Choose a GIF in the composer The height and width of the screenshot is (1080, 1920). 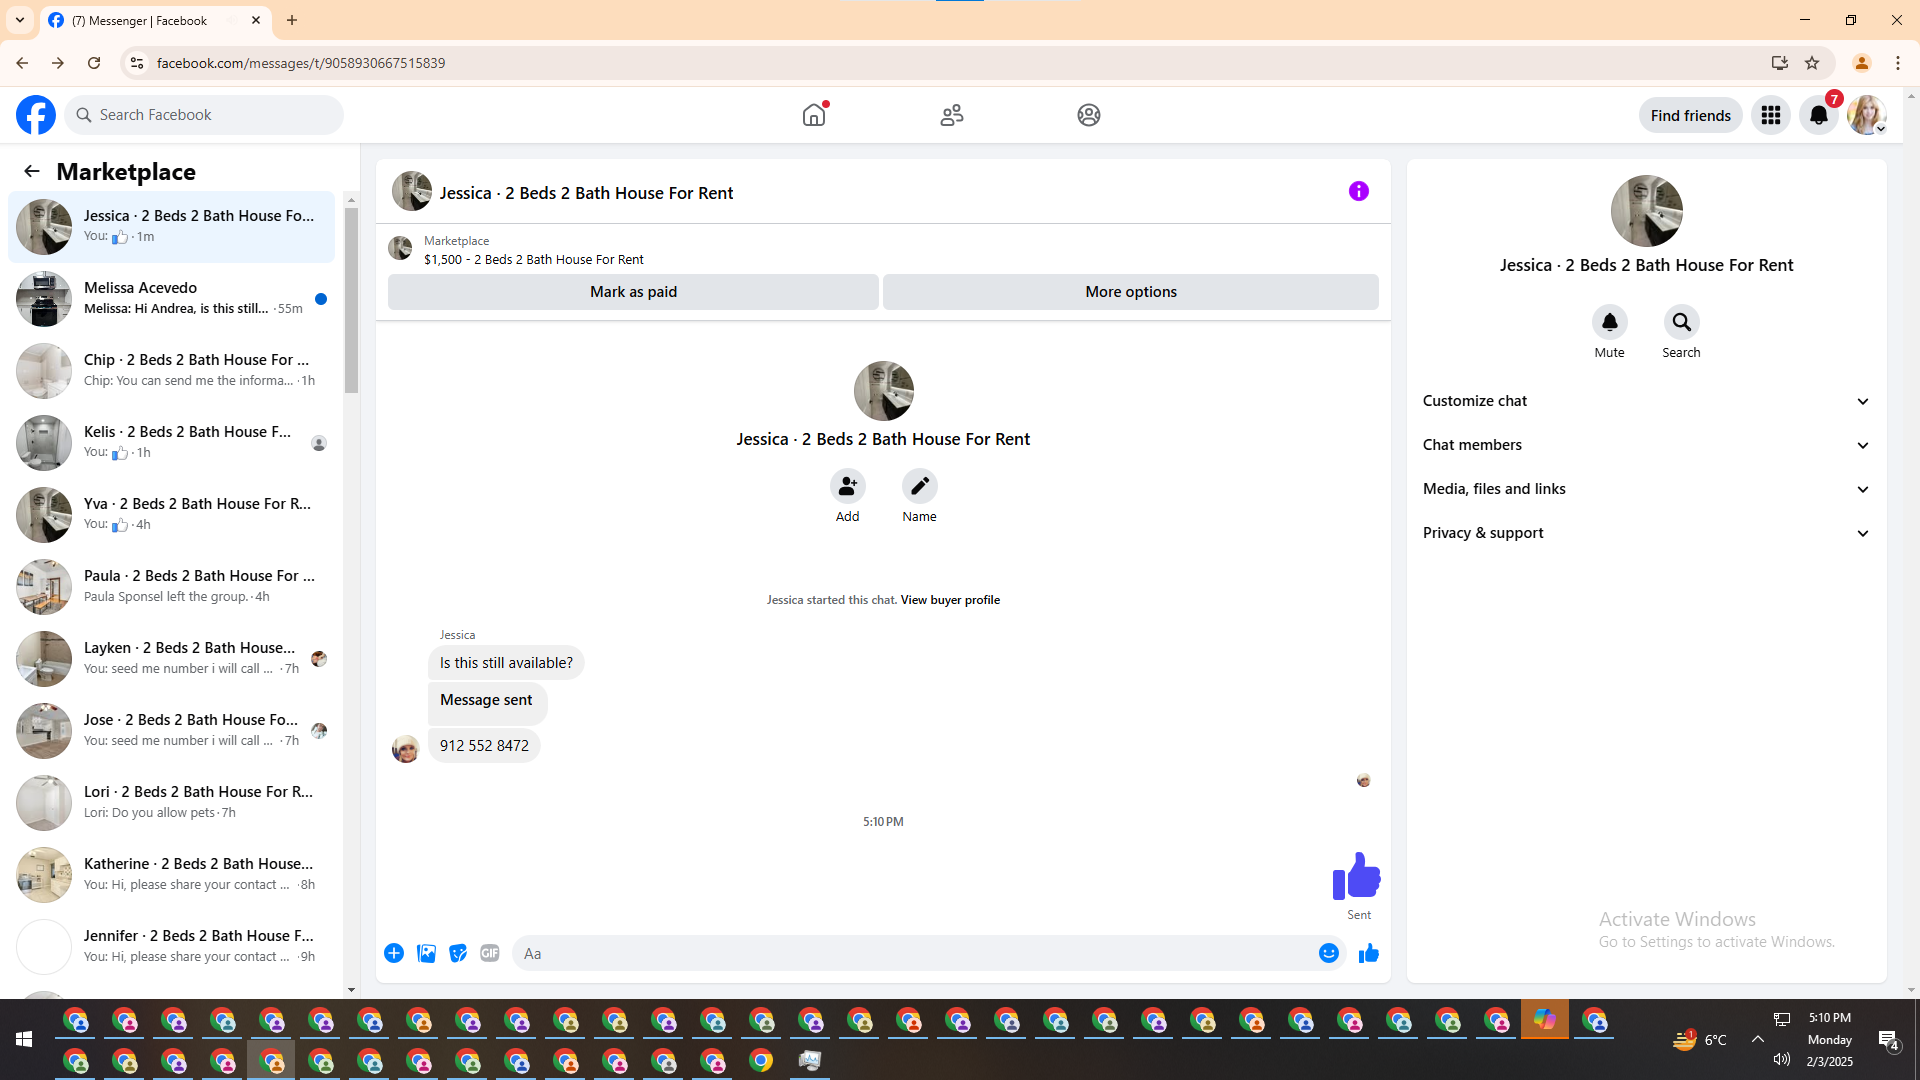point(490,953)
